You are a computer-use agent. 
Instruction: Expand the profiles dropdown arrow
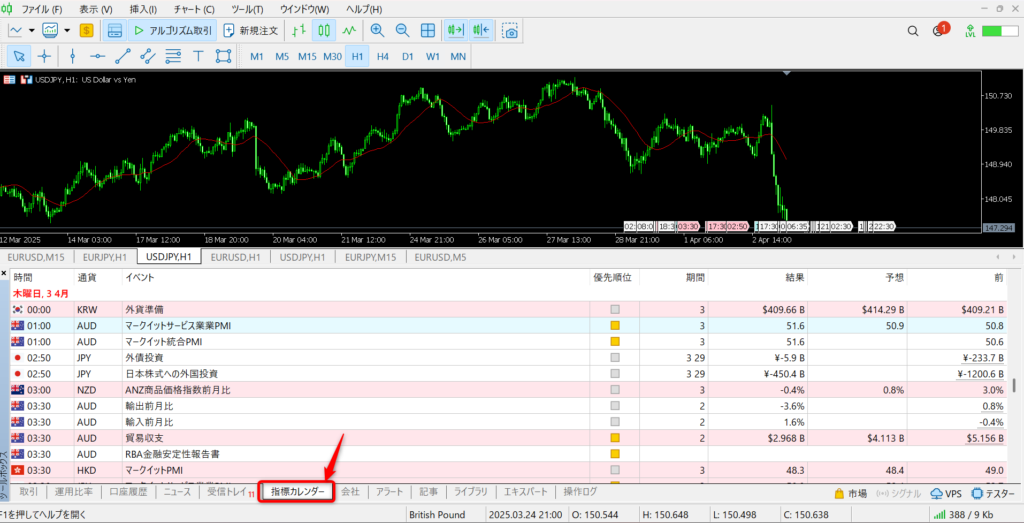point(67,30)
